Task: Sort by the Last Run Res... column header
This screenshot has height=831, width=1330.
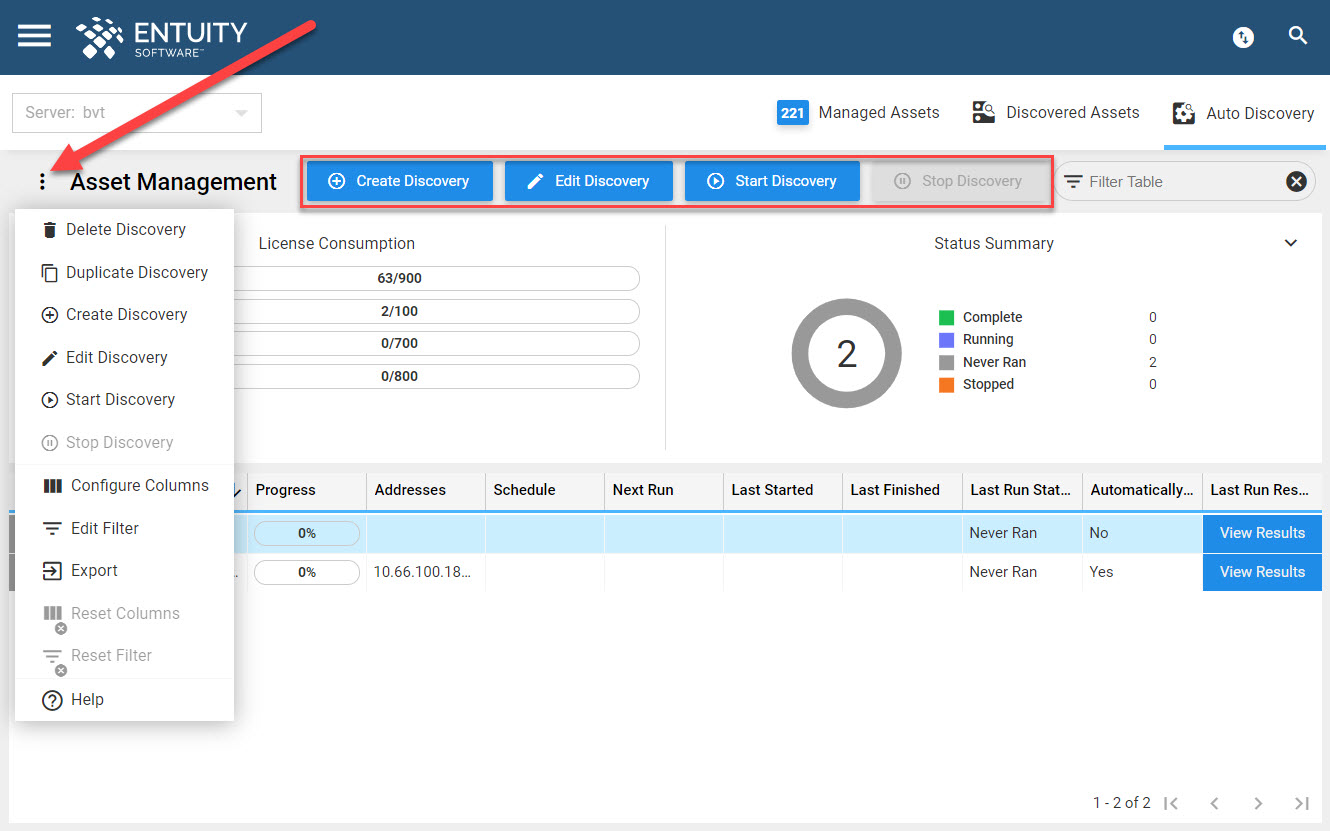Action: click(x=1262, y=490)
